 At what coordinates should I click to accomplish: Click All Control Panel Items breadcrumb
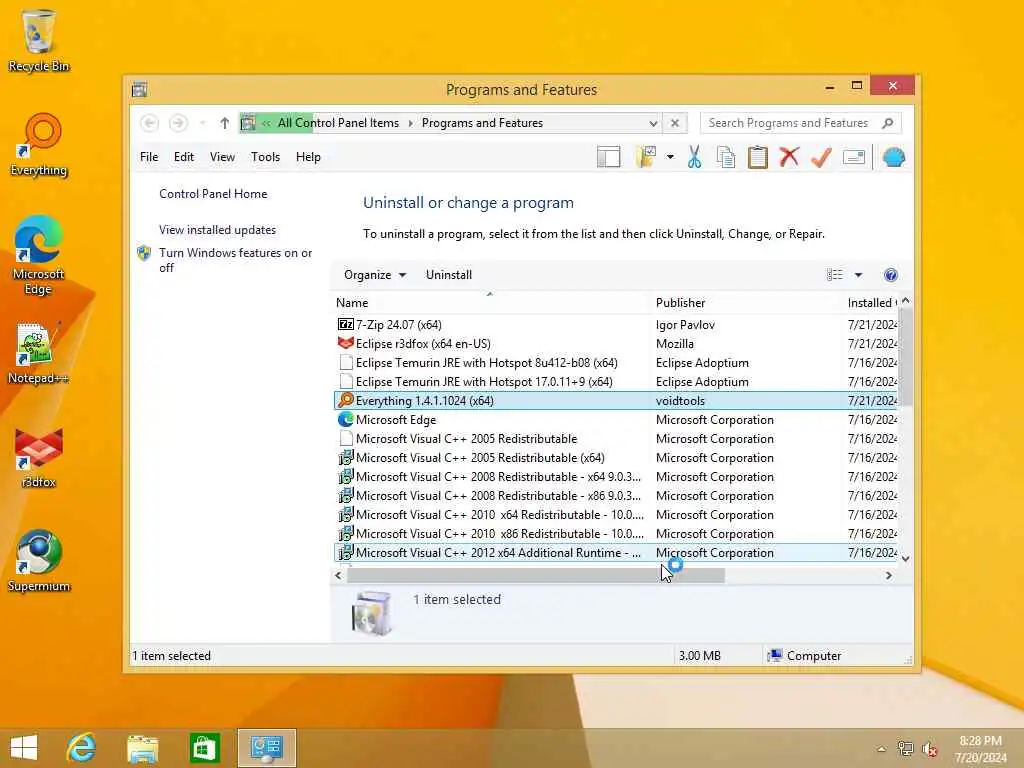tap(338, 123)
